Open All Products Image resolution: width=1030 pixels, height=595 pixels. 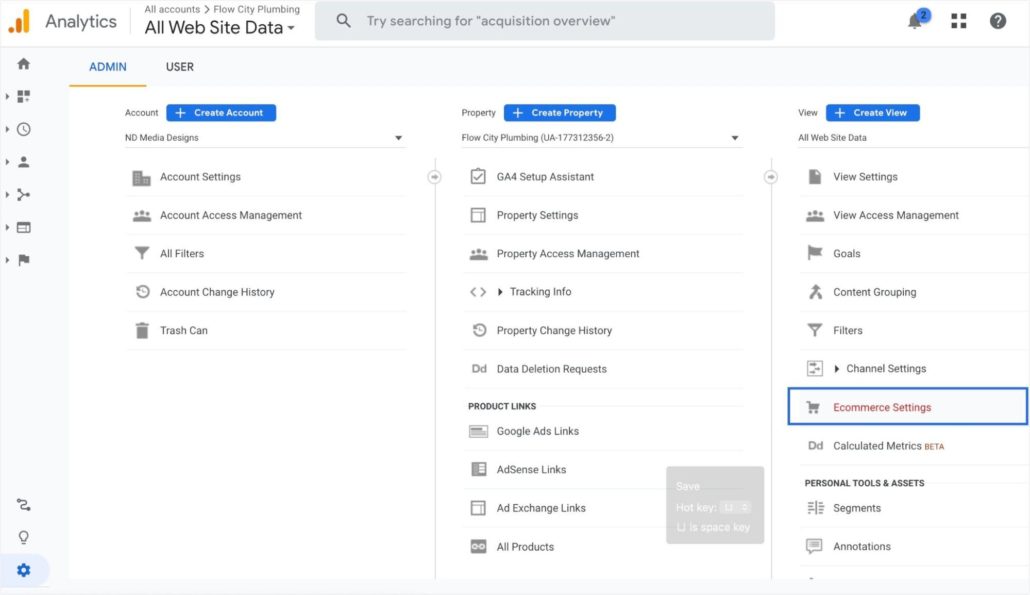(525, 547)
